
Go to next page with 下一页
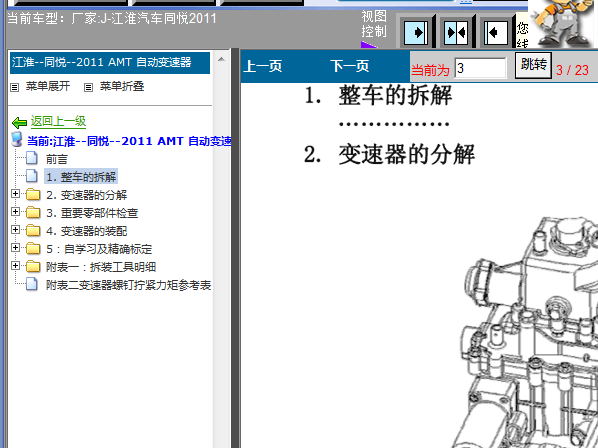click(350, 66)
